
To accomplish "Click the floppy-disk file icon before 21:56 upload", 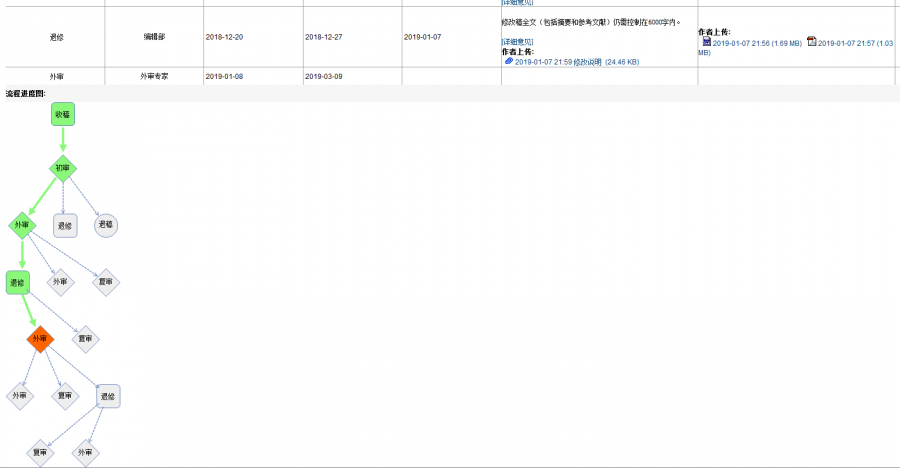I will click(x=707, y=41).
